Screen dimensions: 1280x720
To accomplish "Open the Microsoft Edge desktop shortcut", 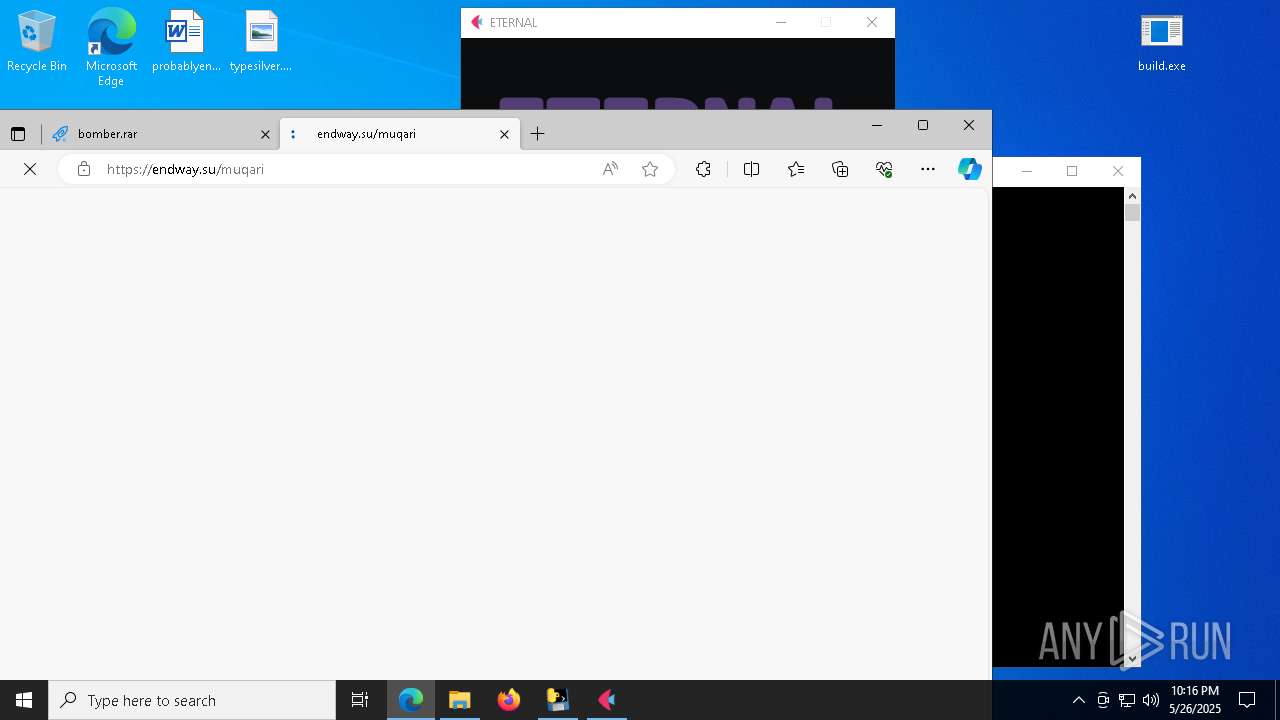I will 111,47.
